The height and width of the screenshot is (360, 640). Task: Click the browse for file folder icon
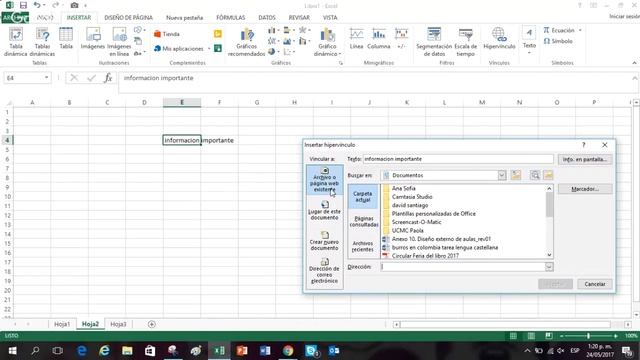pyautogui.click(x=548, y=175)
